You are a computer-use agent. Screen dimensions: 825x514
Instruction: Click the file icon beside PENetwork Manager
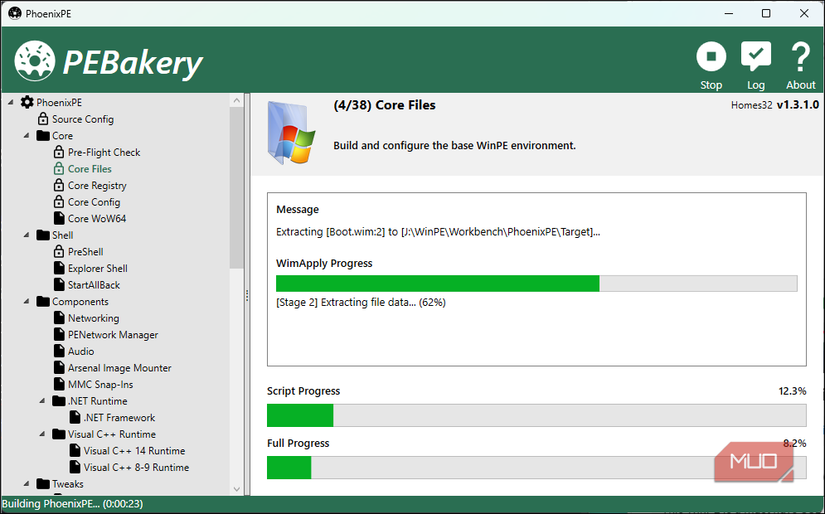[59, 335]
